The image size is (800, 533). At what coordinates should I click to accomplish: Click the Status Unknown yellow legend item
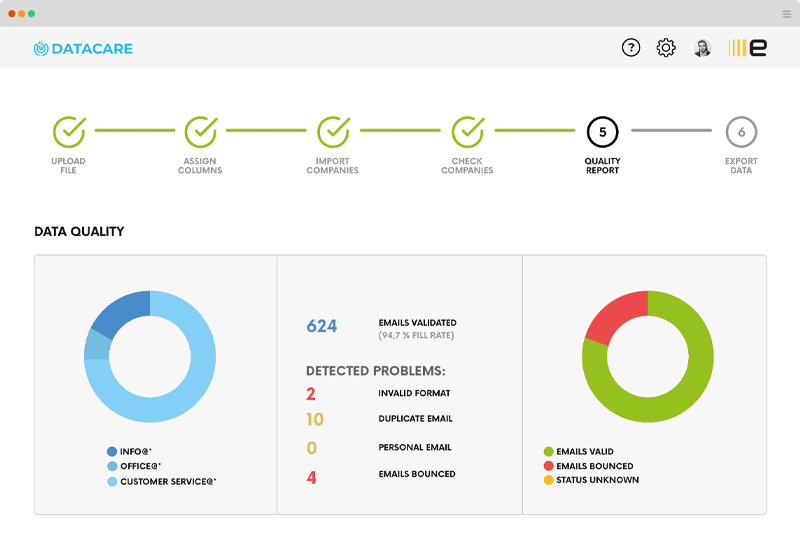coord(590,480)
